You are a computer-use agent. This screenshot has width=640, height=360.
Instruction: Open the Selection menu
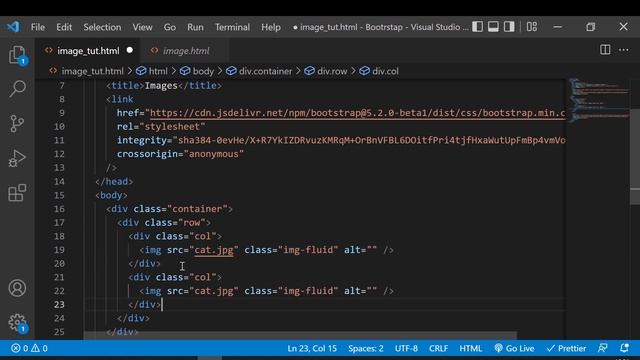click(102, 27)
